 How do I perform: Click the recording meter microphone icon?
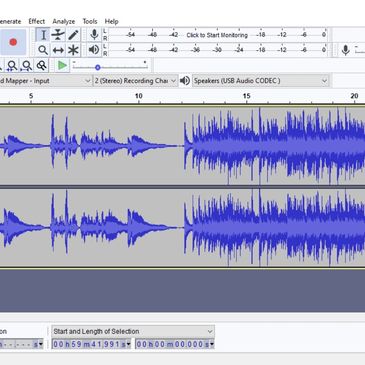pyautogui.click(x=94, y=35)
